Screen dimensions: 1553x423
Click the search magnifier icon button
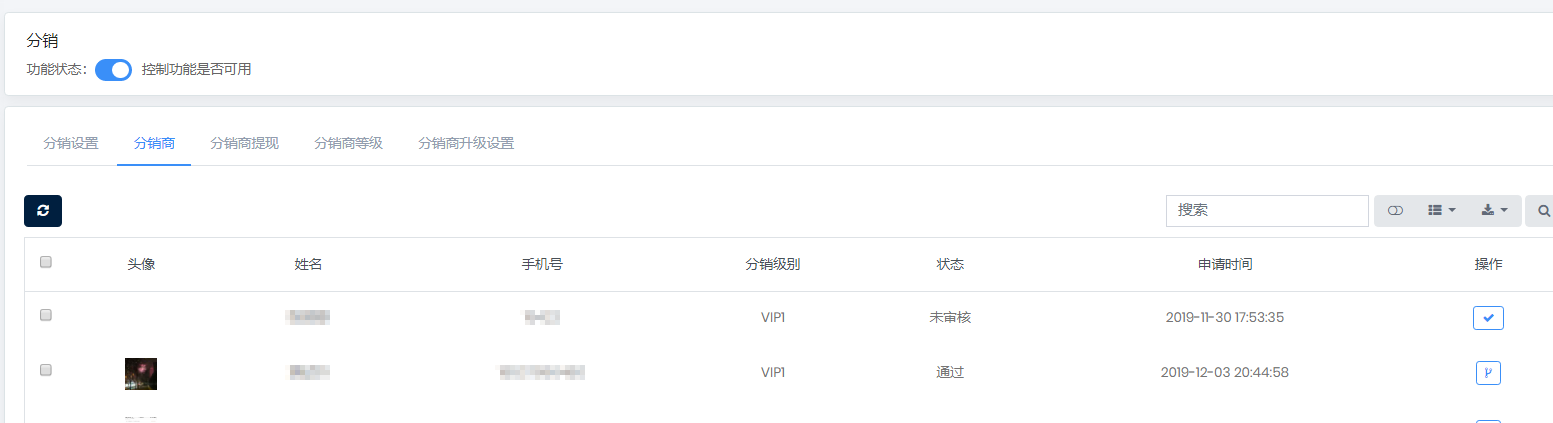click(x=1543, y=211)
